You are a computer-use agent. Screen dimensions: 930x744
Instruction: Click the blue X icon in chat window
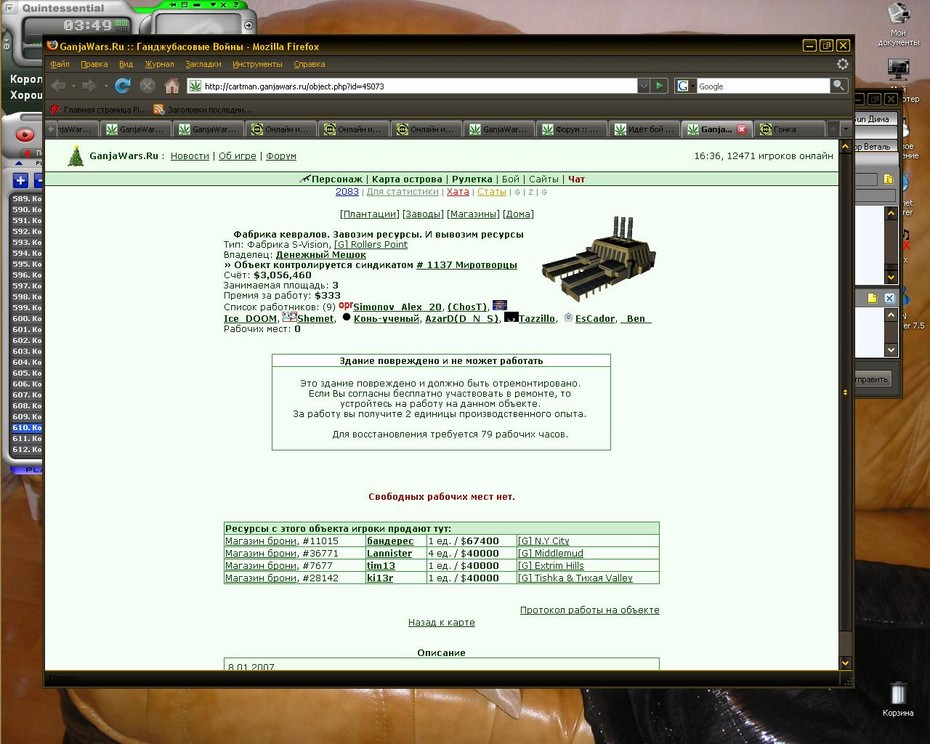[889, 298]
